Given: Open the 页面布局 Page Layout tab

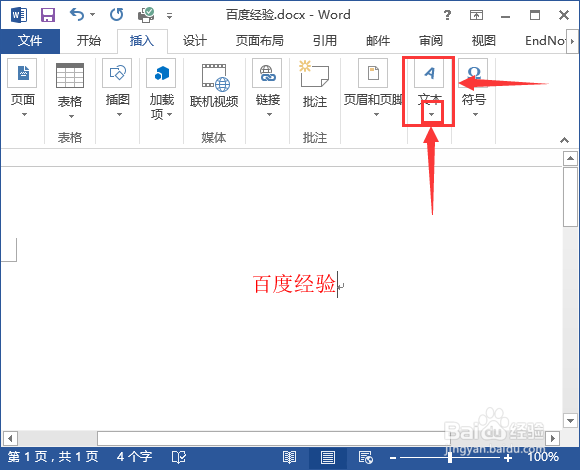Looking at the screenshot, I should click(x=260, y=41).
